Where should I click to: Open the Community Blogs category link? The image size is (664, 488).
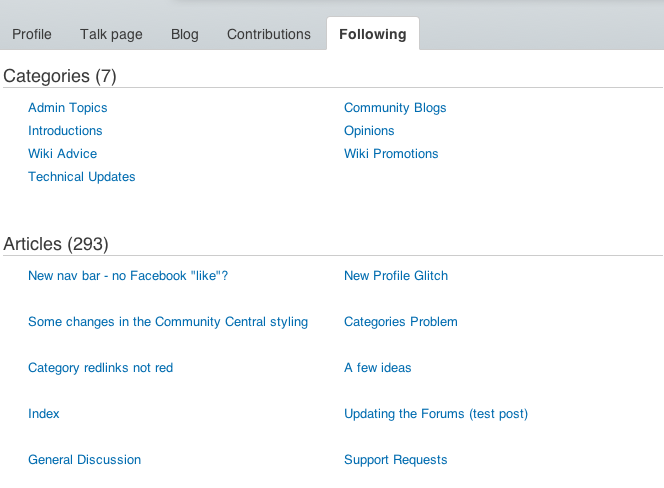pos(395,108)
